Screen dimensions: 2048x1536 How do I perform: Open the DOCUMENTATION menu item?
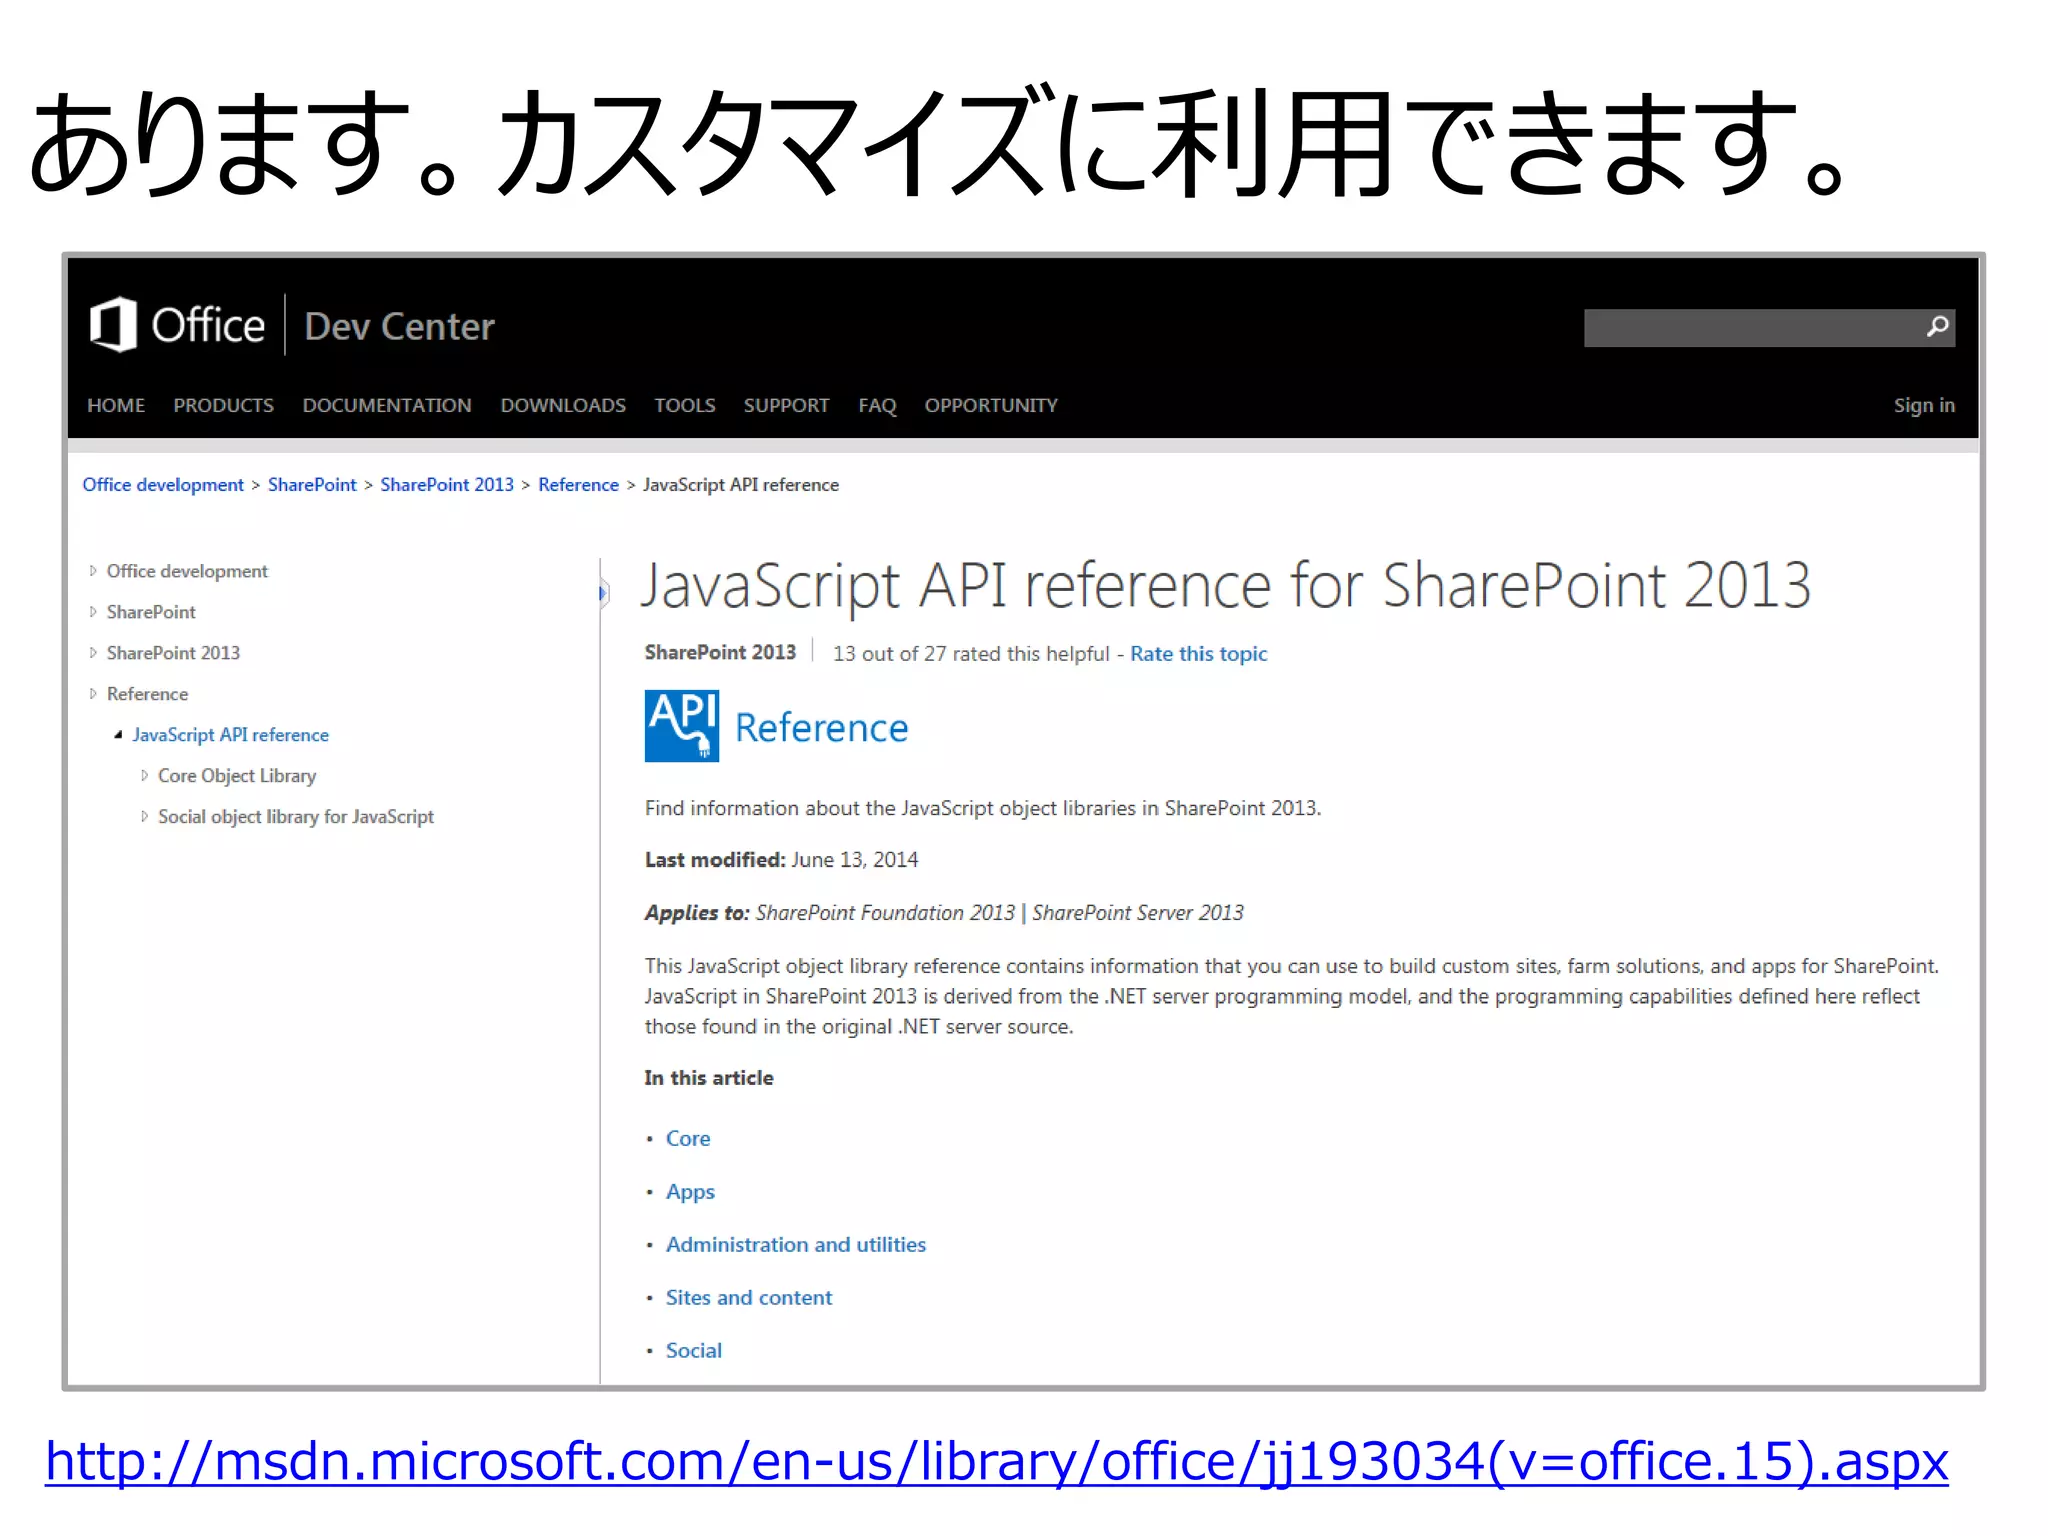click(387, 405)
